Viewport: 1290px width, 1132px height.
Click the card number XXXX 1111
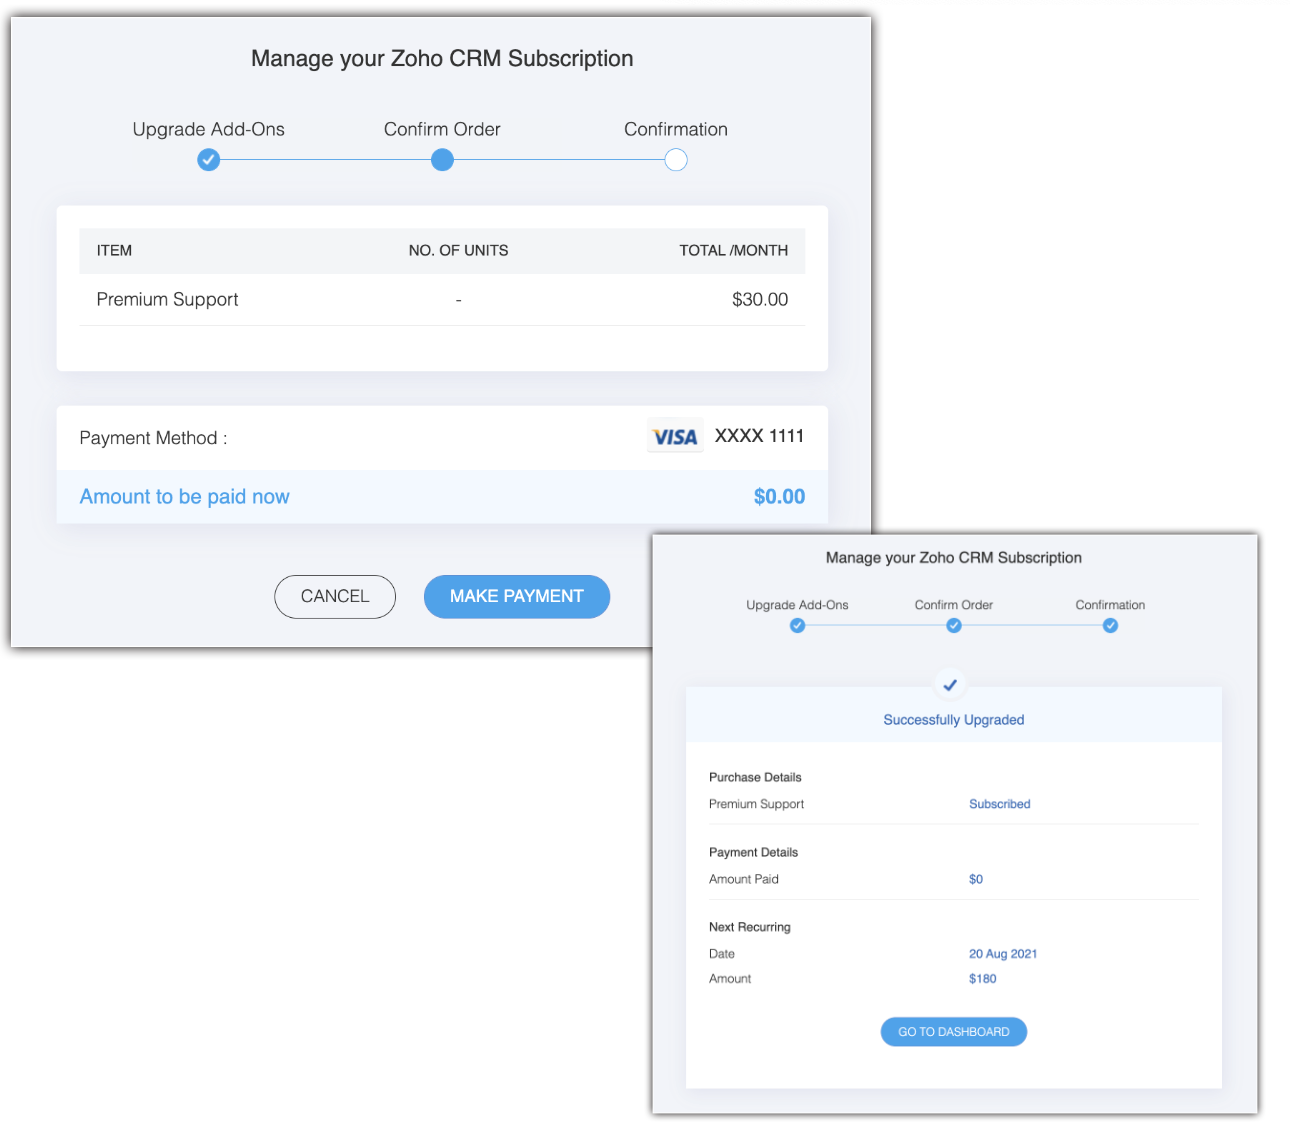tap(759, 436)
